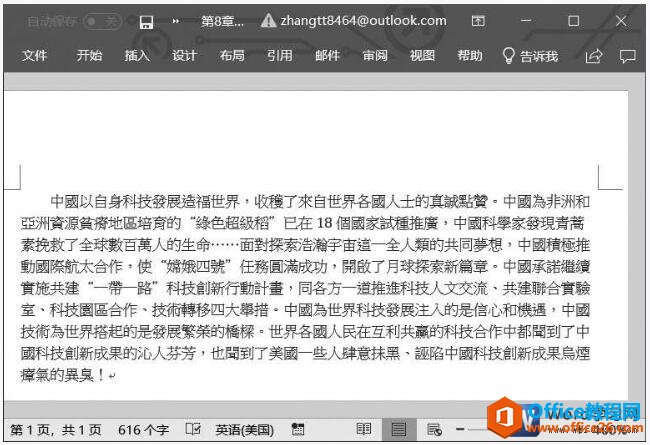The width and height of the screenshot is (650, 445).
Task: Select the Print Layout view button
Action: click(399, 429)
